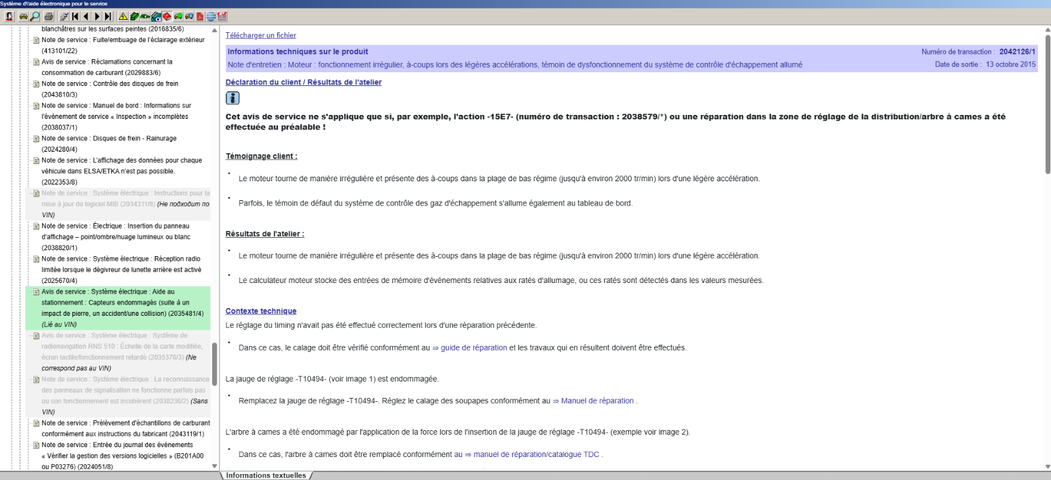
Task: Open note Réception radio limitée dégivreur
Action: click(x=121, y=269)
